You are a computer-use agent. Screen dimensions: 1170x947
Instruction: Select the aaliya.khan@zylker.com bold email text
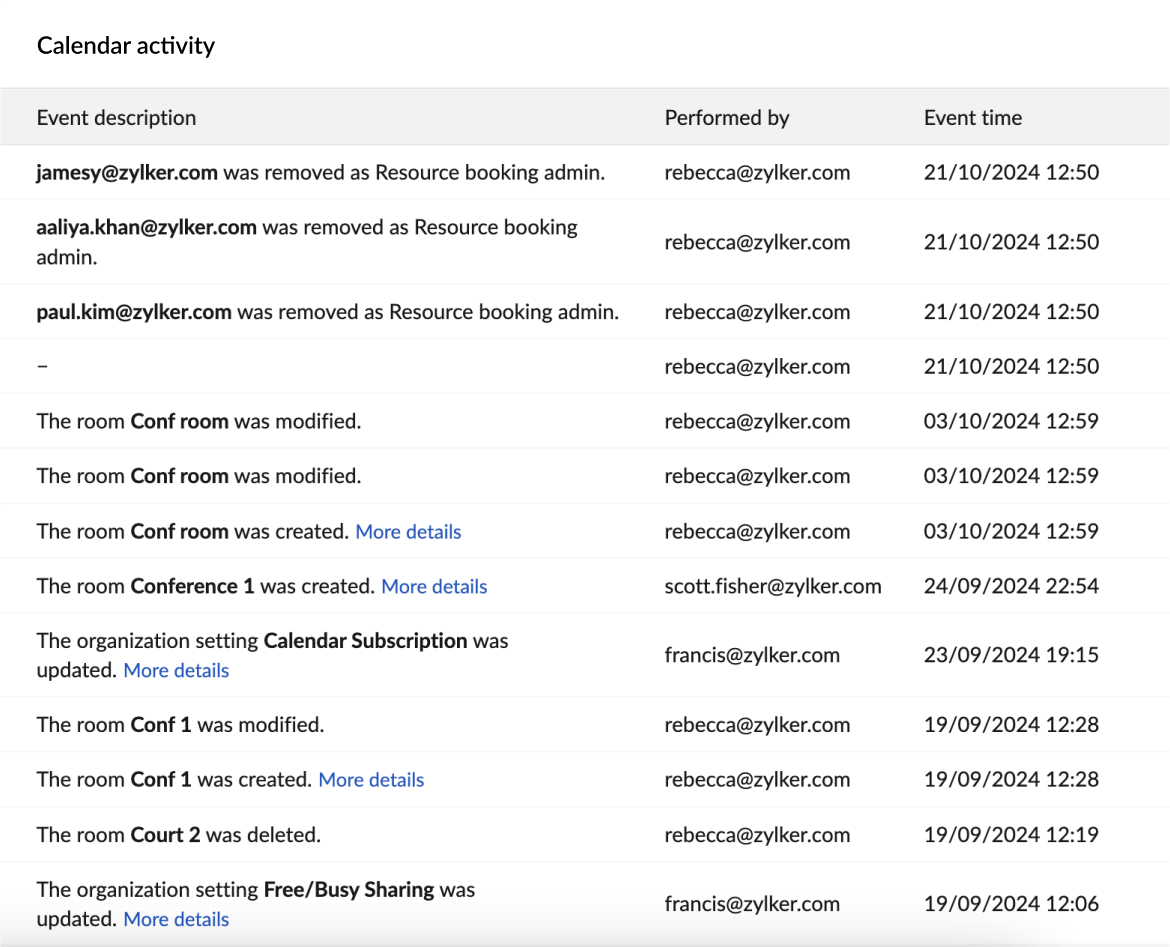(147, 228)
